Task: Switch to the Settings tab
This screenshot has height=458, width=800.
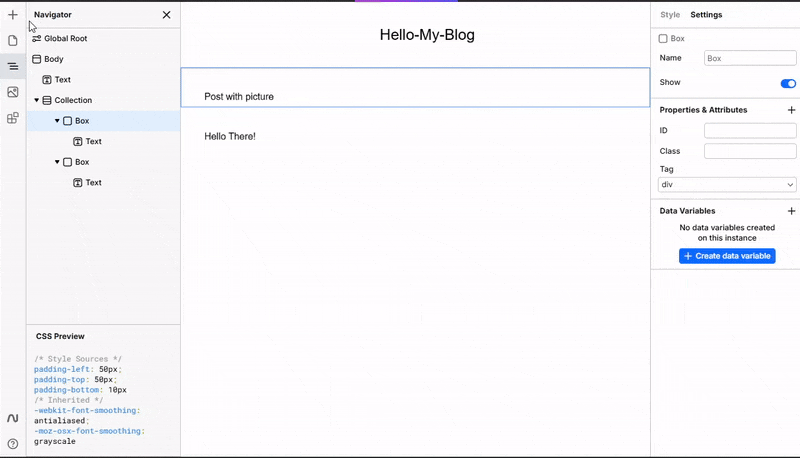Action: 706,15
